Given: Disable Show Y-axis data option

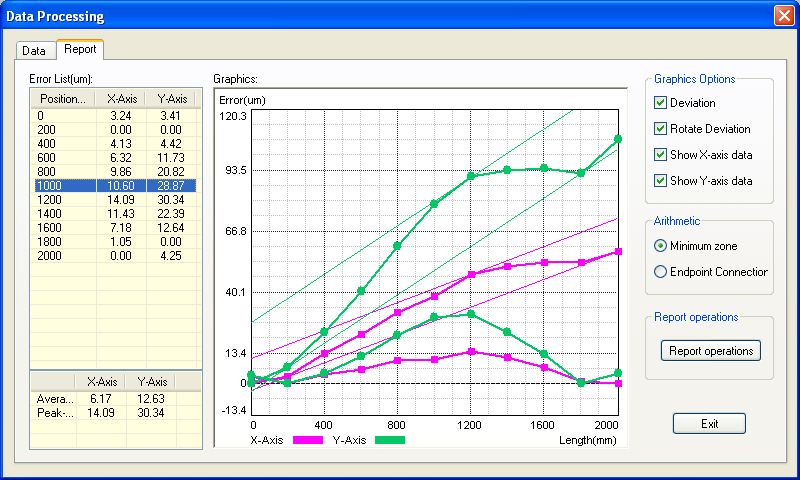Looking at the screenshot, I should (x=660, y=181).
